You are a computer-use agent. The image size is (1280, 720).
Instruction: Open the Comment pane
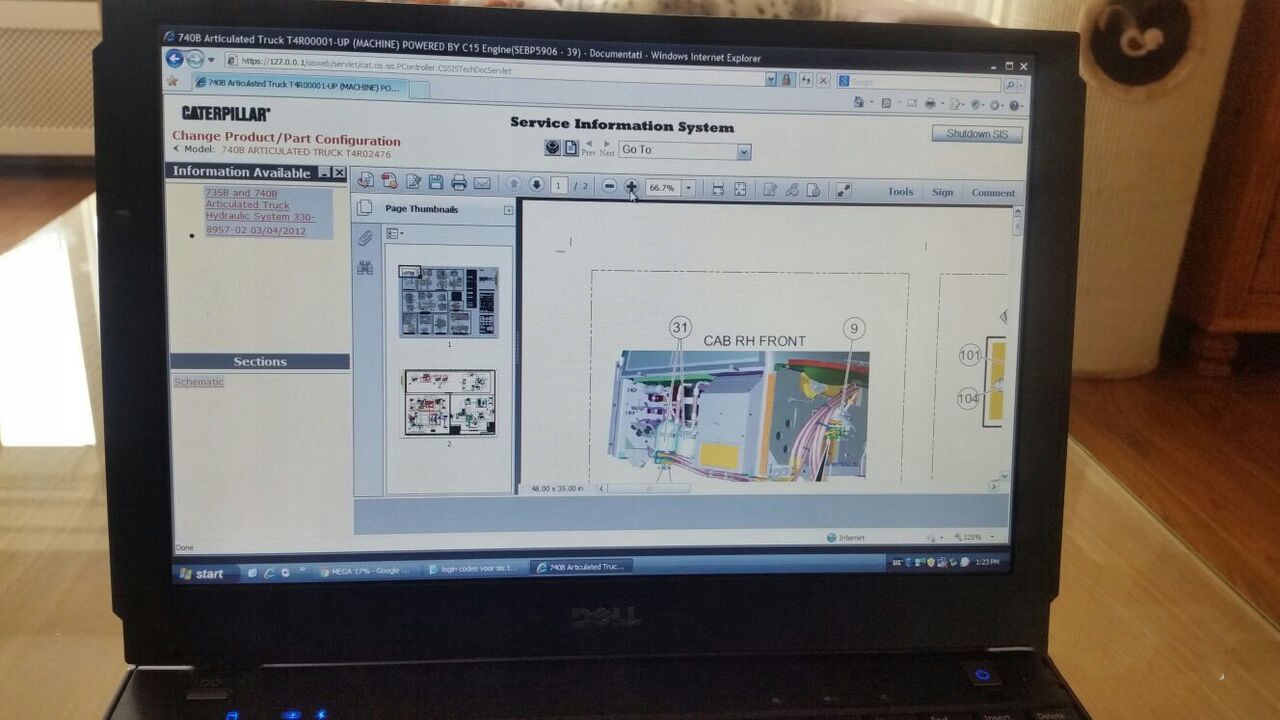pos(993,193)
